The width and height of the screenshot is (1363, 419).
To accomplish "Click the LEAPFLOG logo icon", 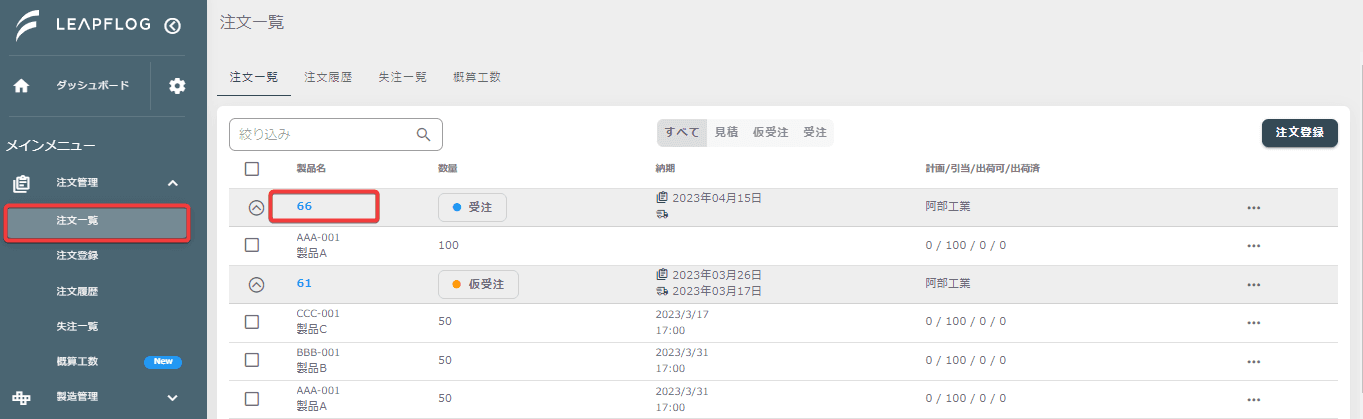I will coord(27,26).
